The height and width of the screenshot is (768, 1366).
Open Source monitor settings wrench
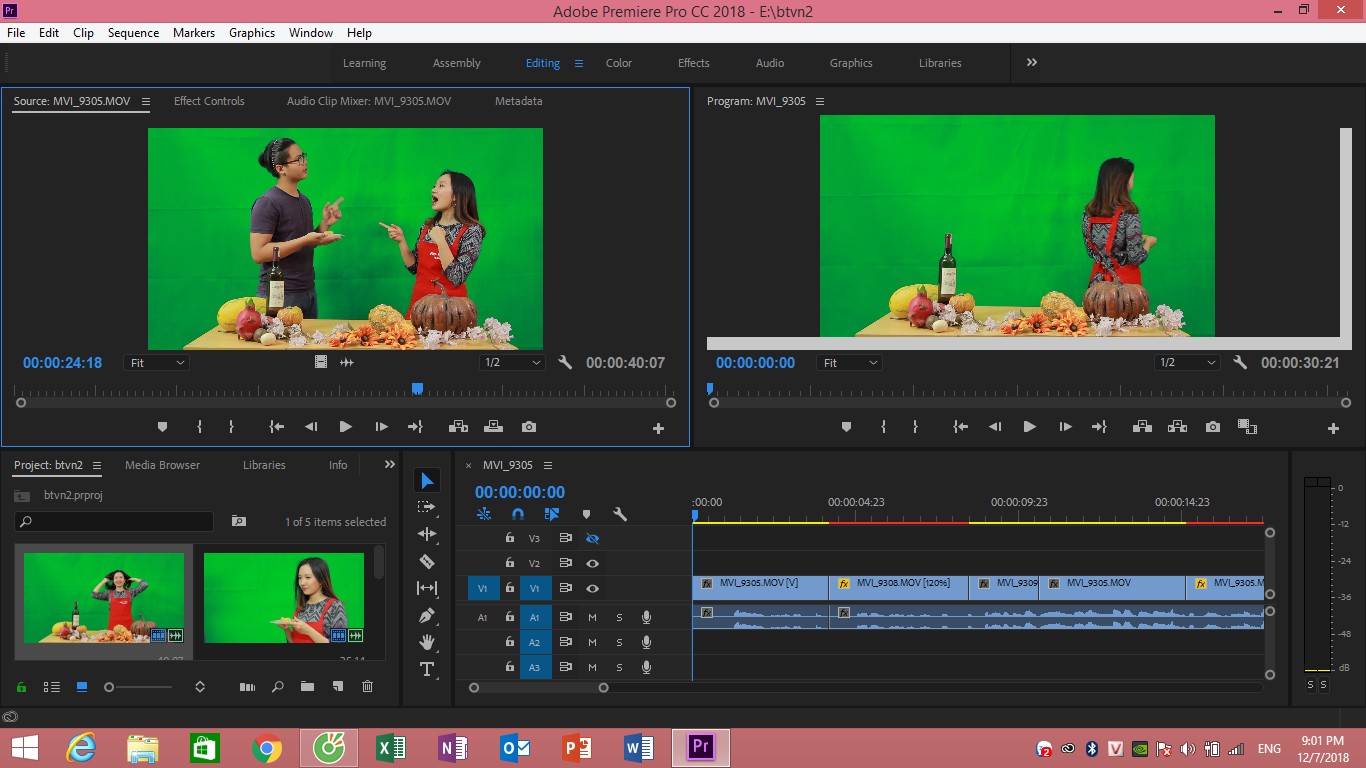click(565, 363)
